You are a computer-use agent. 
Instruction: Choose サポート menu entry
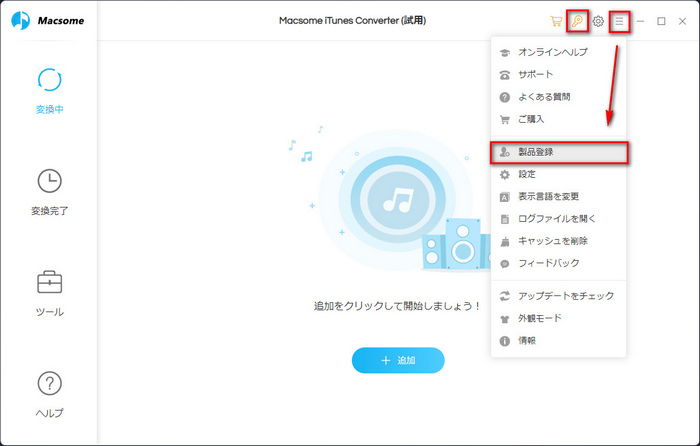pos(558,75)
